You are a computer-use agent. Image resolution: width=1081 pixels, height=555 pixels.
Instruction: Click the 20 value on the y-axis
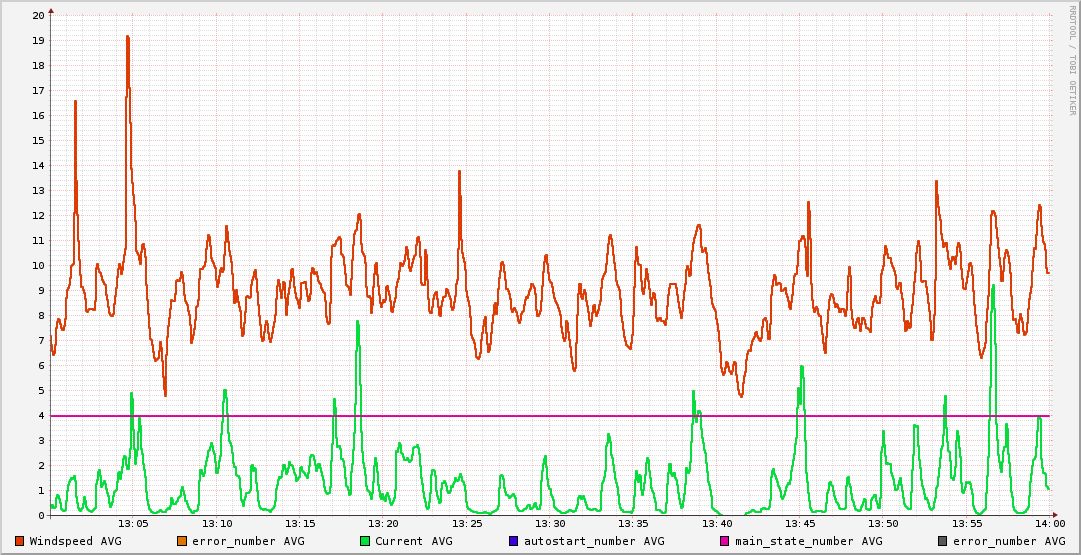[38, 15]
